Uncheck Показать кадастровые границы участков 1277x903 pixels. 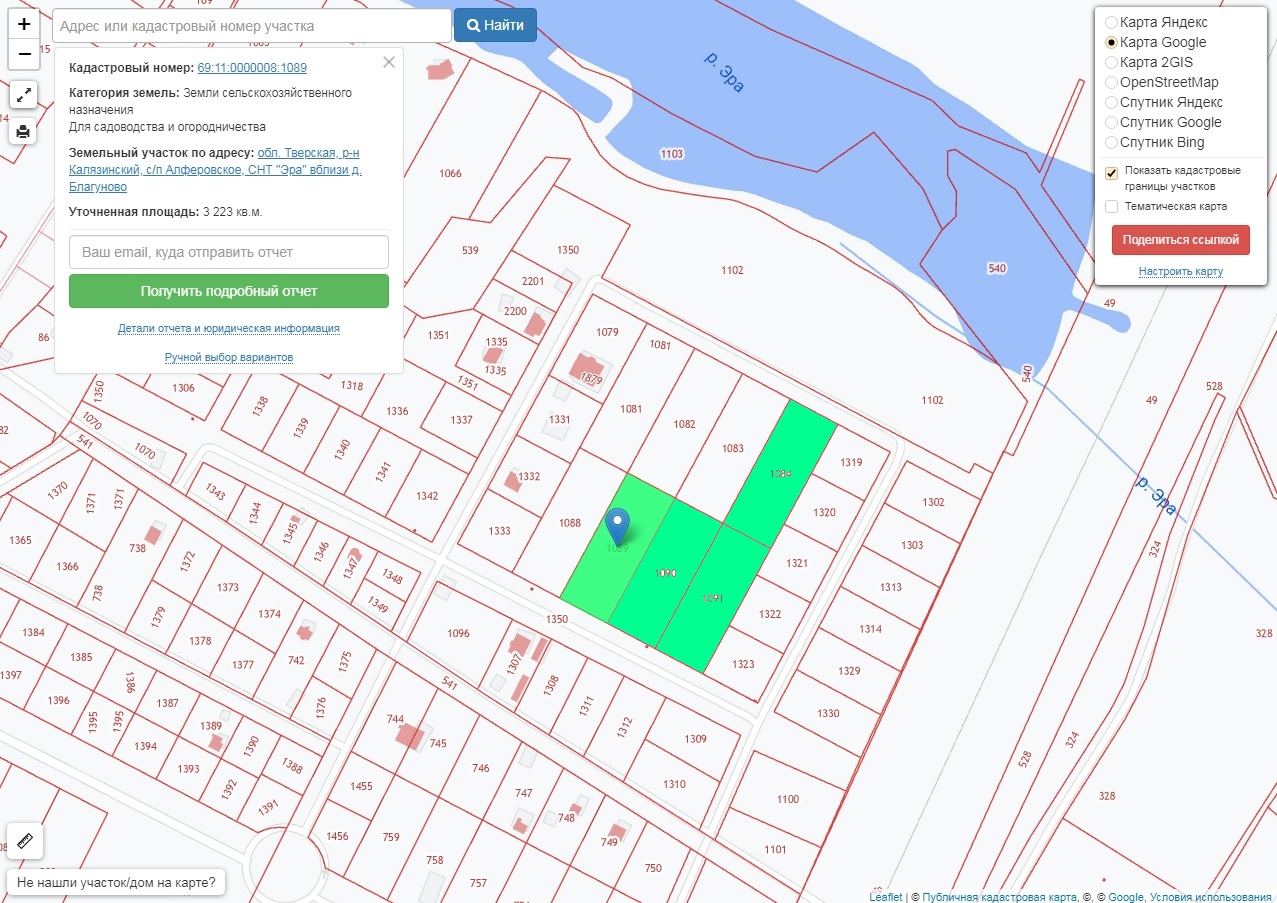[1111, 174]
